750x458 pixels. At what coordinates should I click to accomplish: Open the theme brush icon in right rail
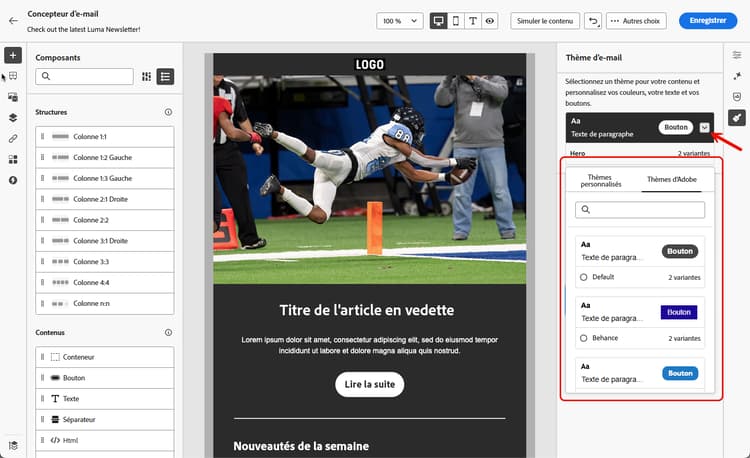tap(737, 118)
